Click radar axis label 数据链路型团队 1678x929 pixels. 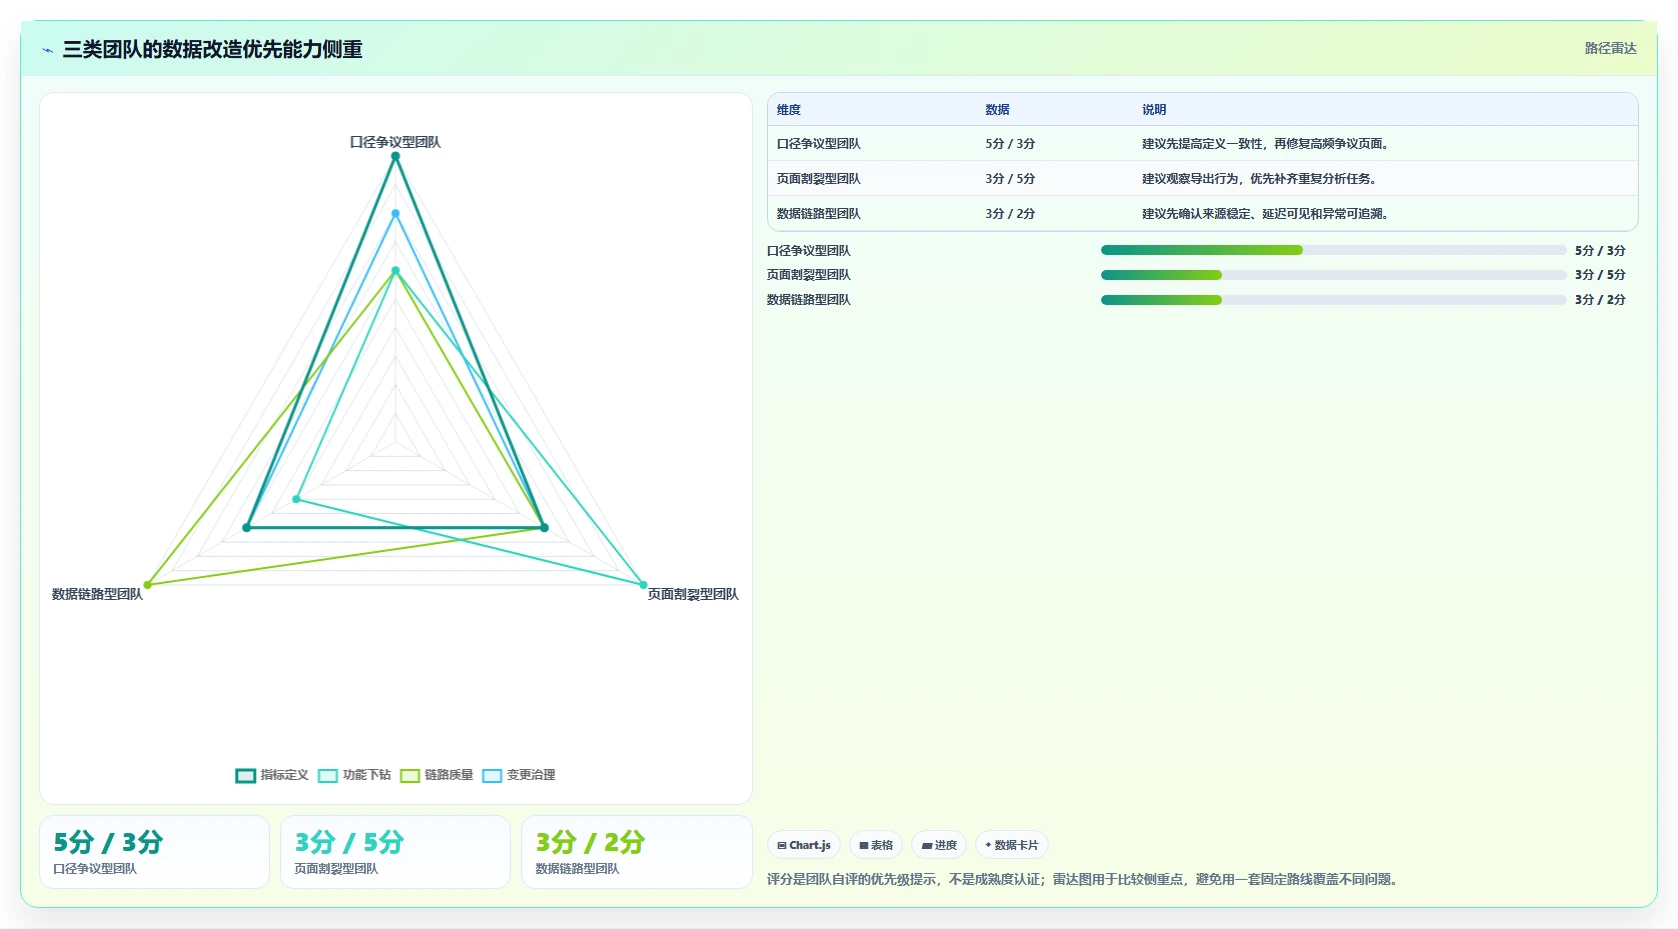click(97, 594)
